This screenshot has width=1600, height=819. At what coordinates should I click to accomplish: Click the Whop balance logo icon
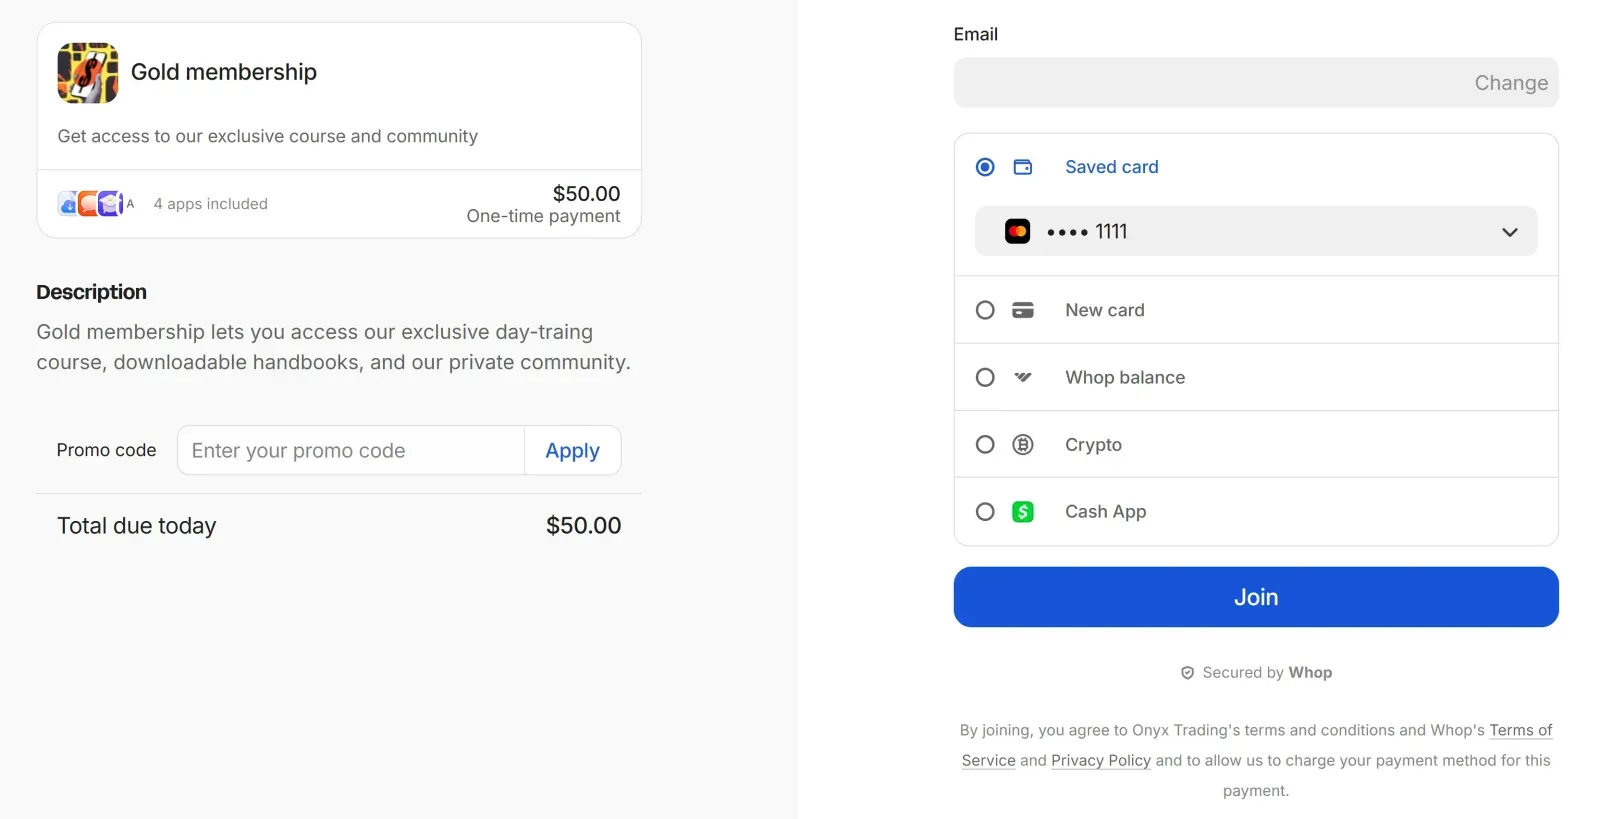click(1022, 377)
